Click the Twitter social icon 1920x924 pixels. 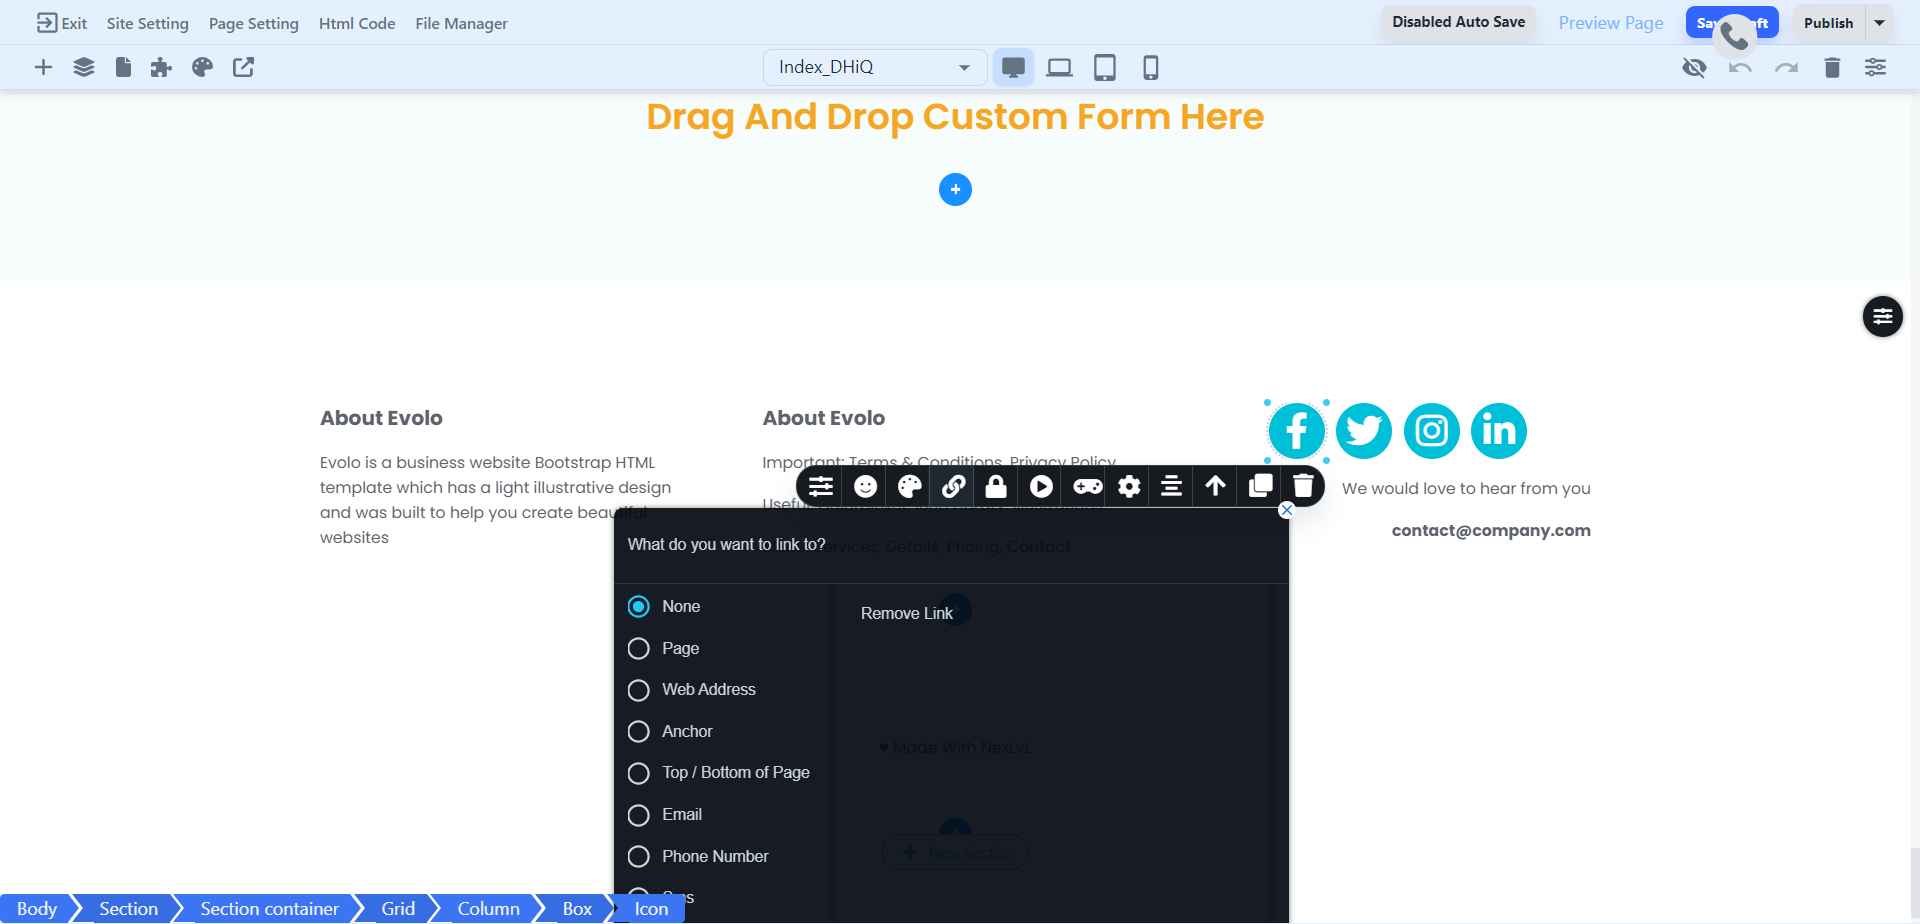[1363, 431]
